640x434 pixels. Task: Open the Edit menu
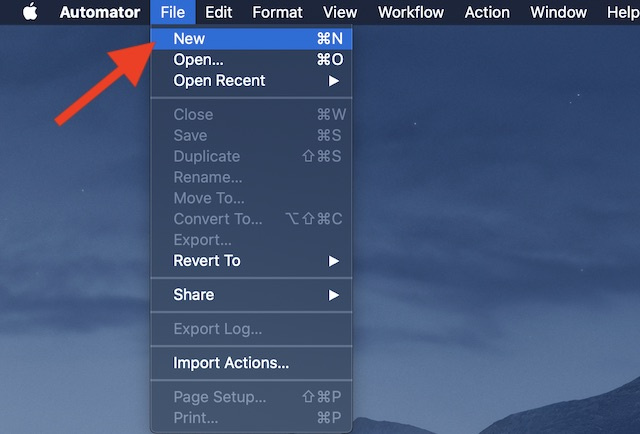[x=218, y=13]
